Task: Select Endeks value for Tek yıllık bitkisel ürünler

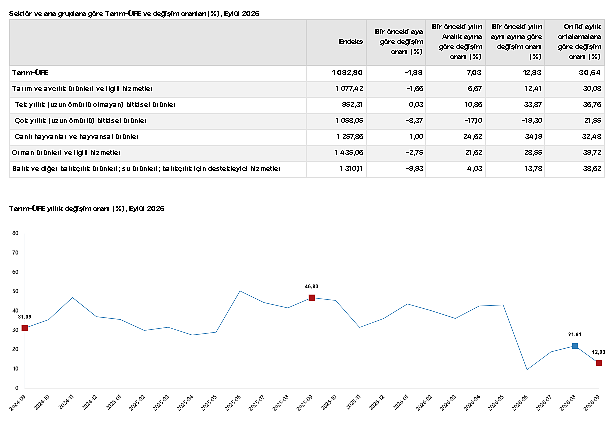Action: click(x=352, y=105)
